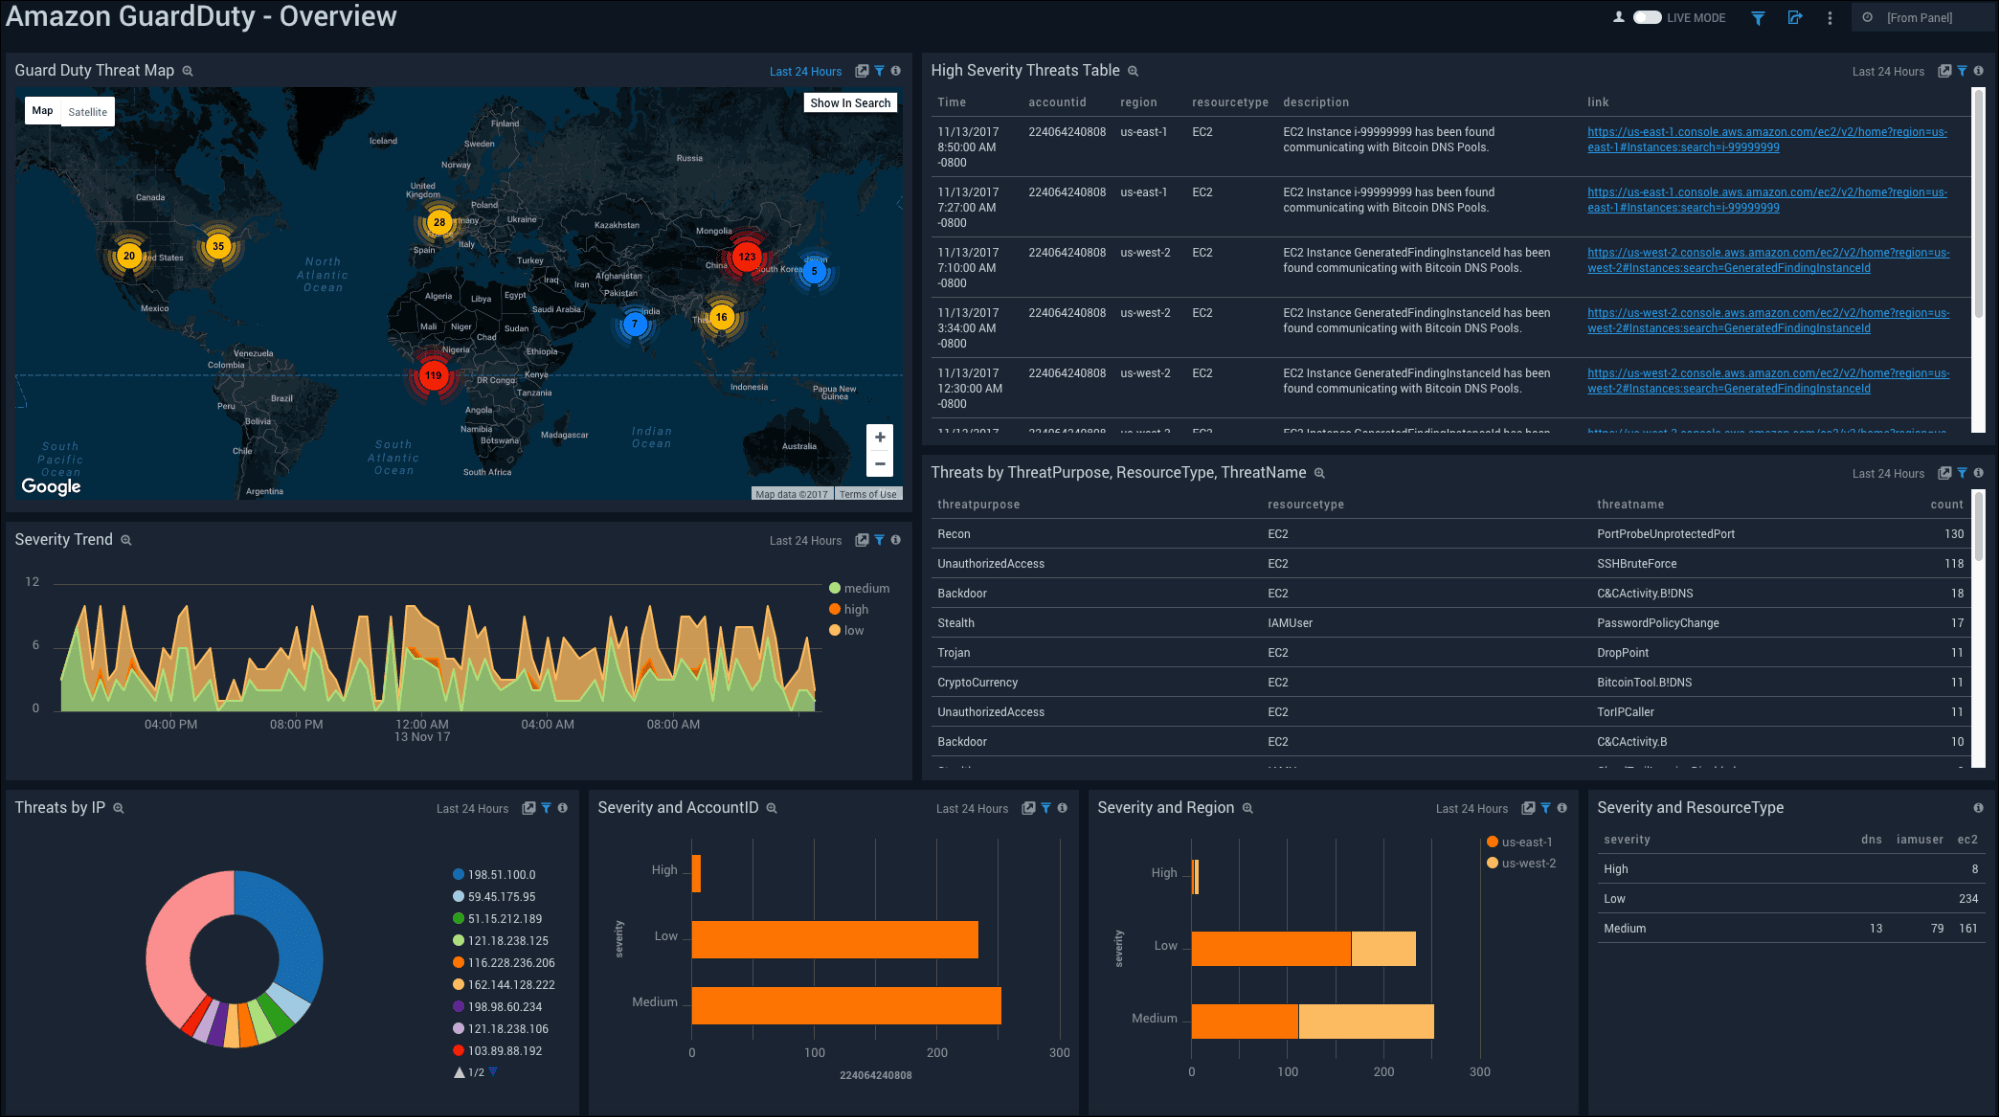Toggle medium series in Severity Trend legend
Image resolution: width=1999 pixels, height=1118 pixels.
click(859, 588)
